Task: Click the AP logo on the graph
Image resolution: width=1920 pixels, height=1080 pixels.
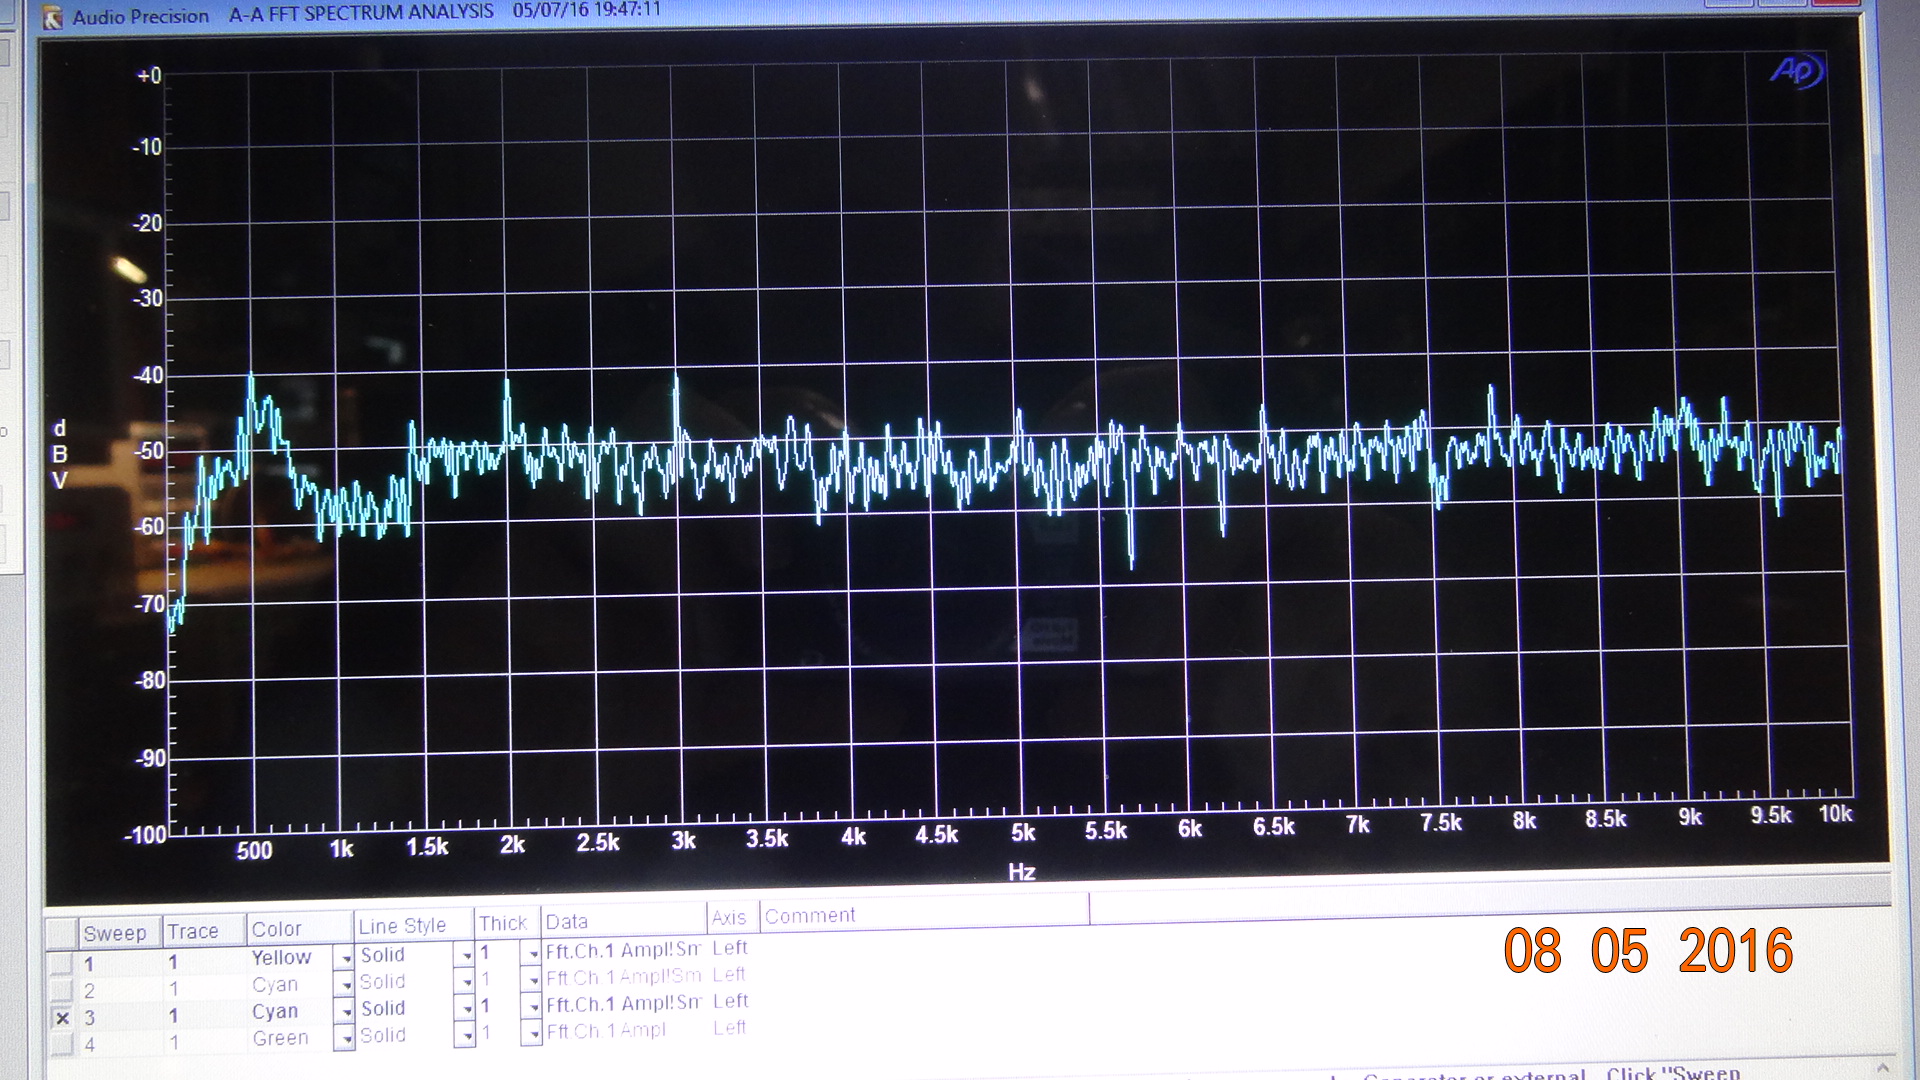Action: (x=1796, y=72)
